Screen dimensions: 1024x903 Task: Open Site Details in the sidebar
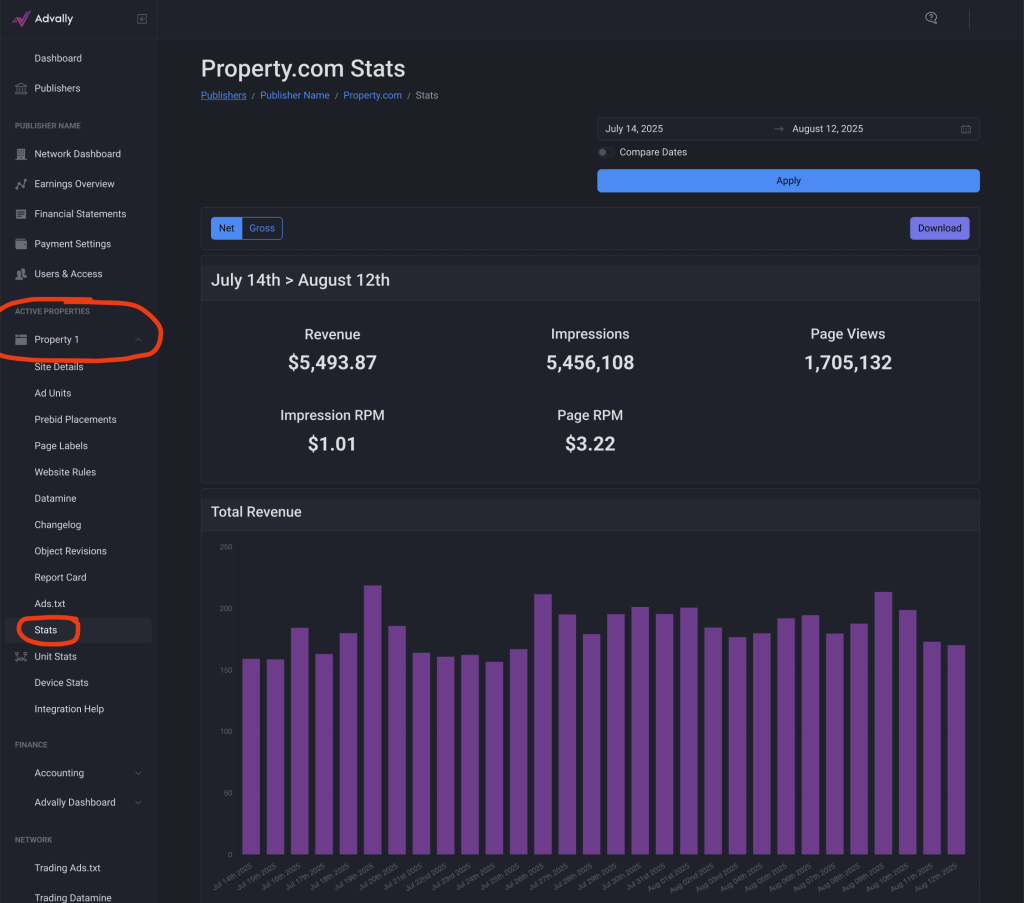click(59, 367)
